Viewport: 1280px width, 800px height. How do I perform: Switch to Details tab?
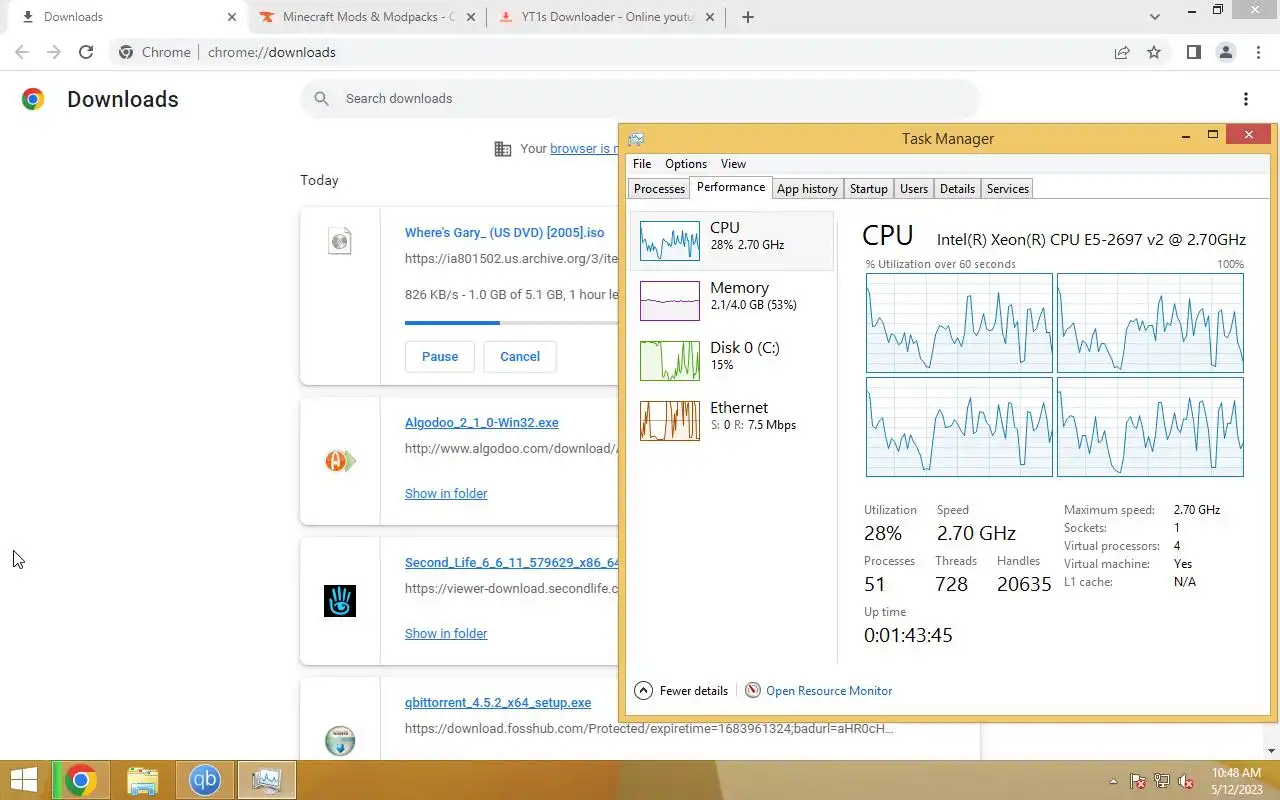(x=957, y=189)
